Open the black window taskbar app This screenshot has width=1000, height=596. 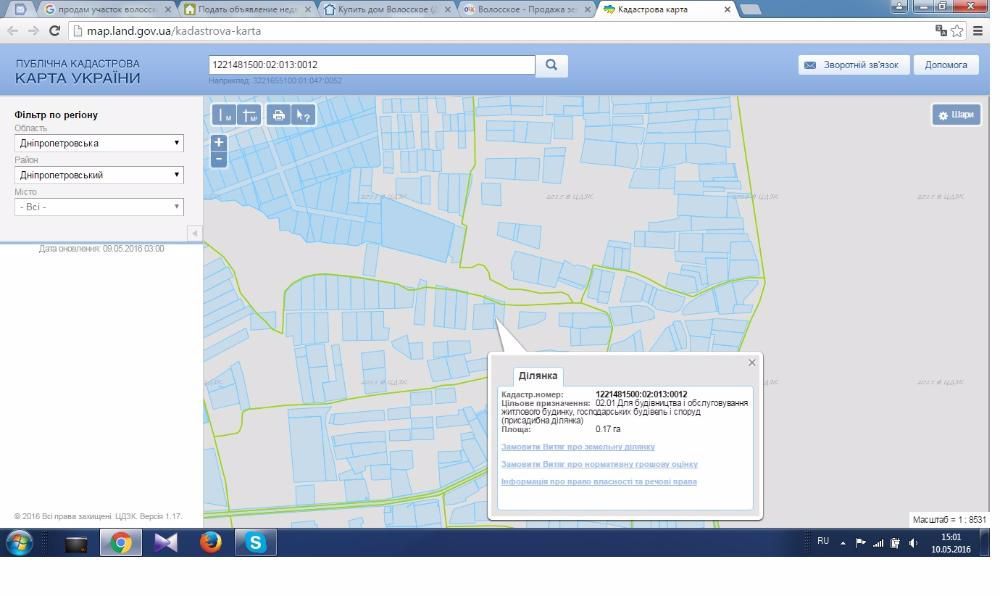[76, 544]
